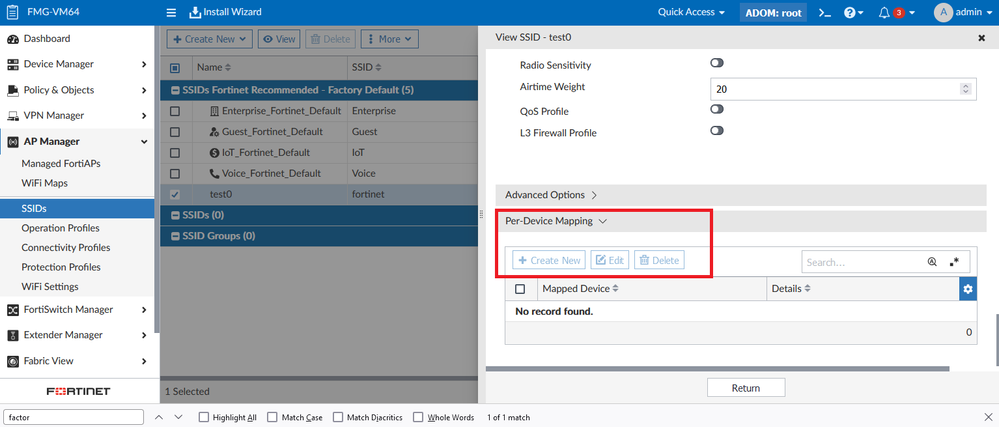
Task: Enable the L3 Firewall Profile toggle
Action: 717,131
